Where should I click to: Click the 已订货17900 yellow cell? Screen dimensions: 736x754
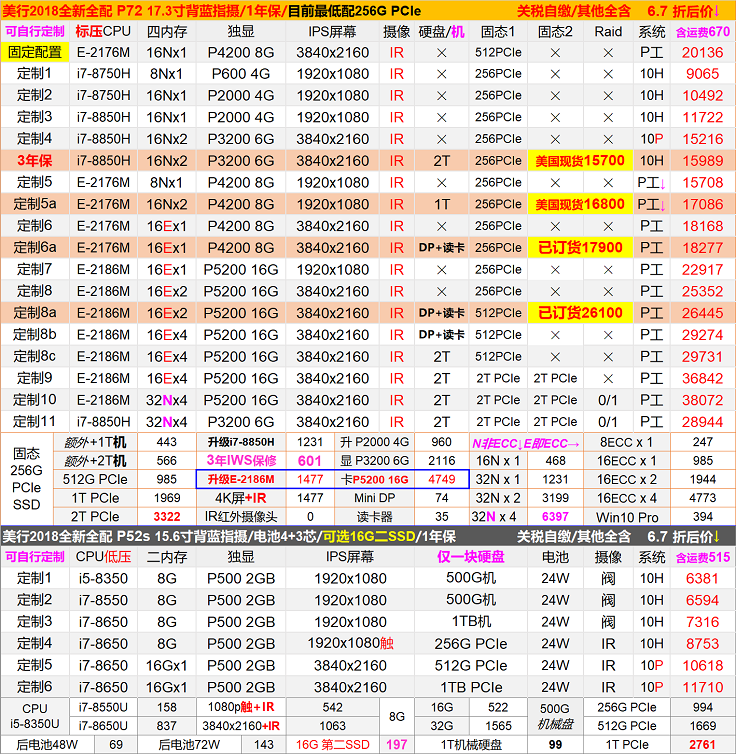(x=580, y=248)
